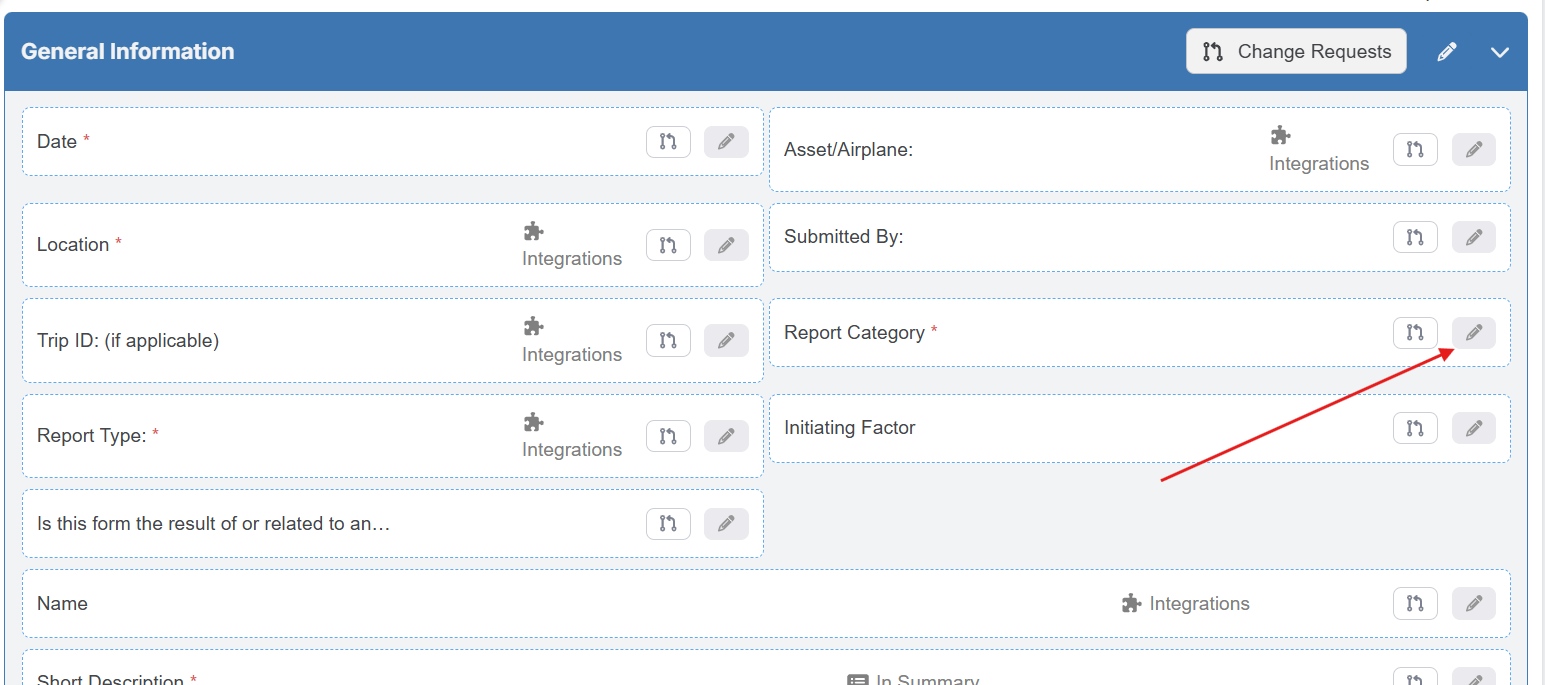Click pencil icon for Initiating Factor
Screen dimensions: 1545x685
pyautogui.click(x=1473, y=428)
